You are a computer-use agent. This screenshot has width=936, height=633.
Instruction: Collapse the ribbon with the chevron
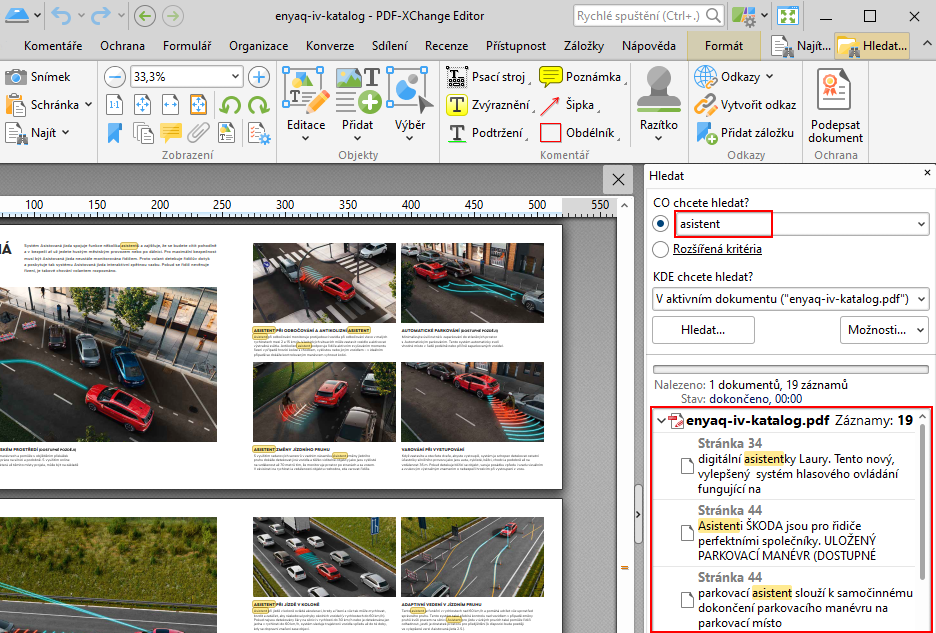pos(926,44)
